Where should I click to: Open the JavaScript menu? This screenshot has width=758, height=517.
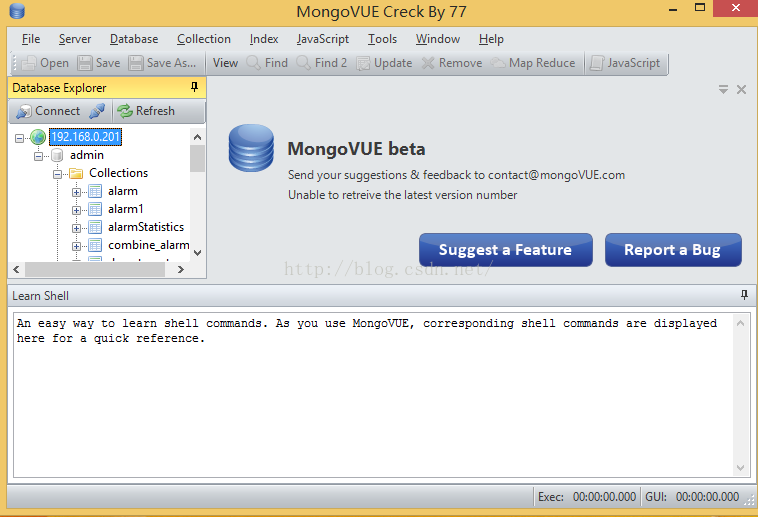(323, 39)
